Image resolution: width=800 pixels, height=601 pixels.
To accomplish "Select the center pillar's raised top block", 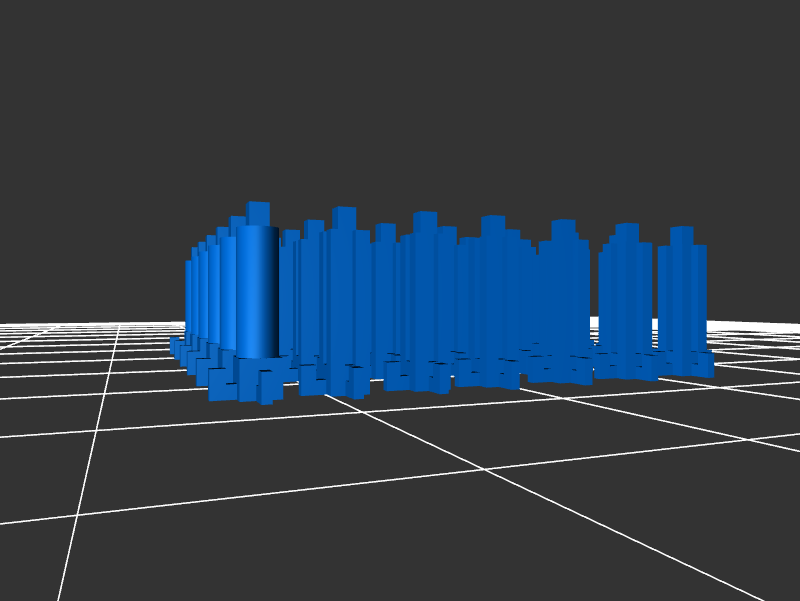I will click(425, 221).
